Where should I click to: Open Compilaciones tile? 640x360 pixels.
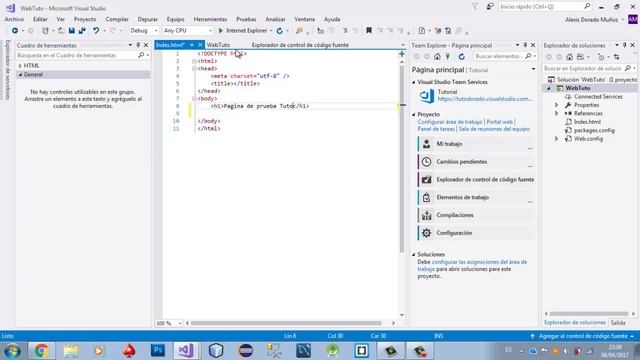click(476, 215)
